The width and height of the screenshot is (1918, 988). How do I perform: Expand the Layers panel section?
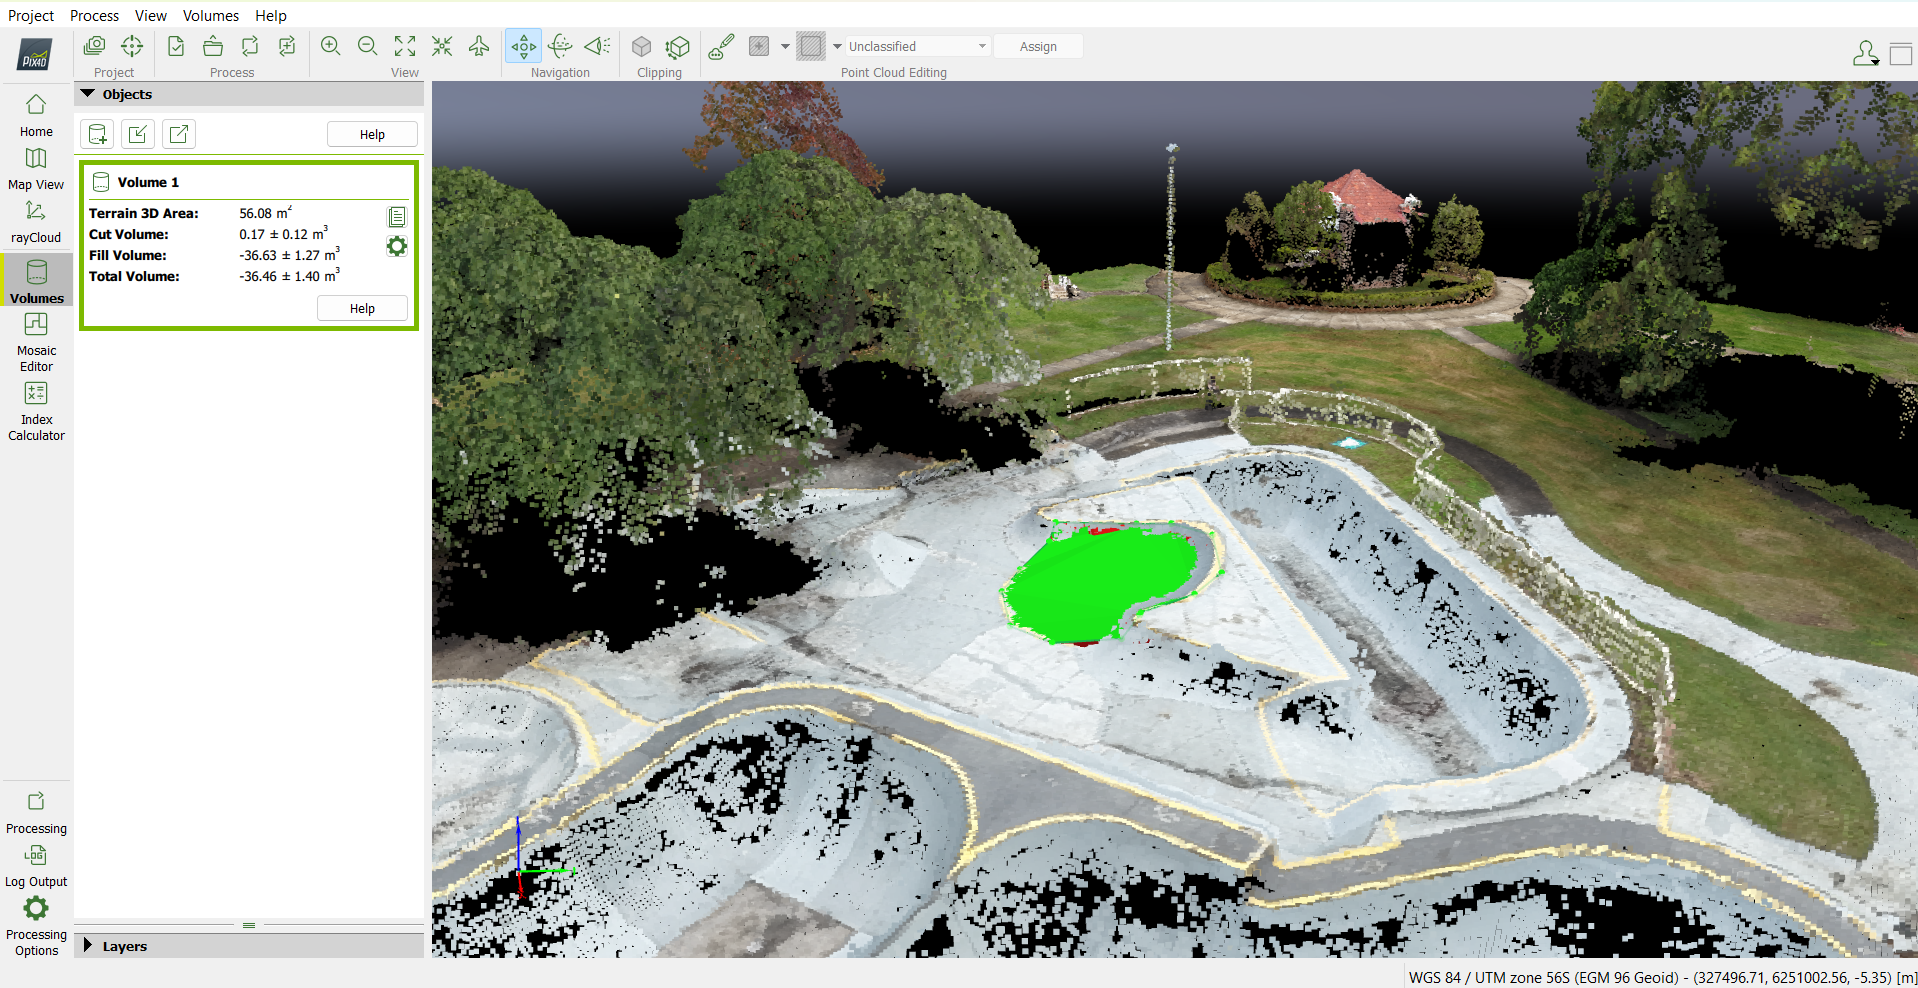(88, 946)
